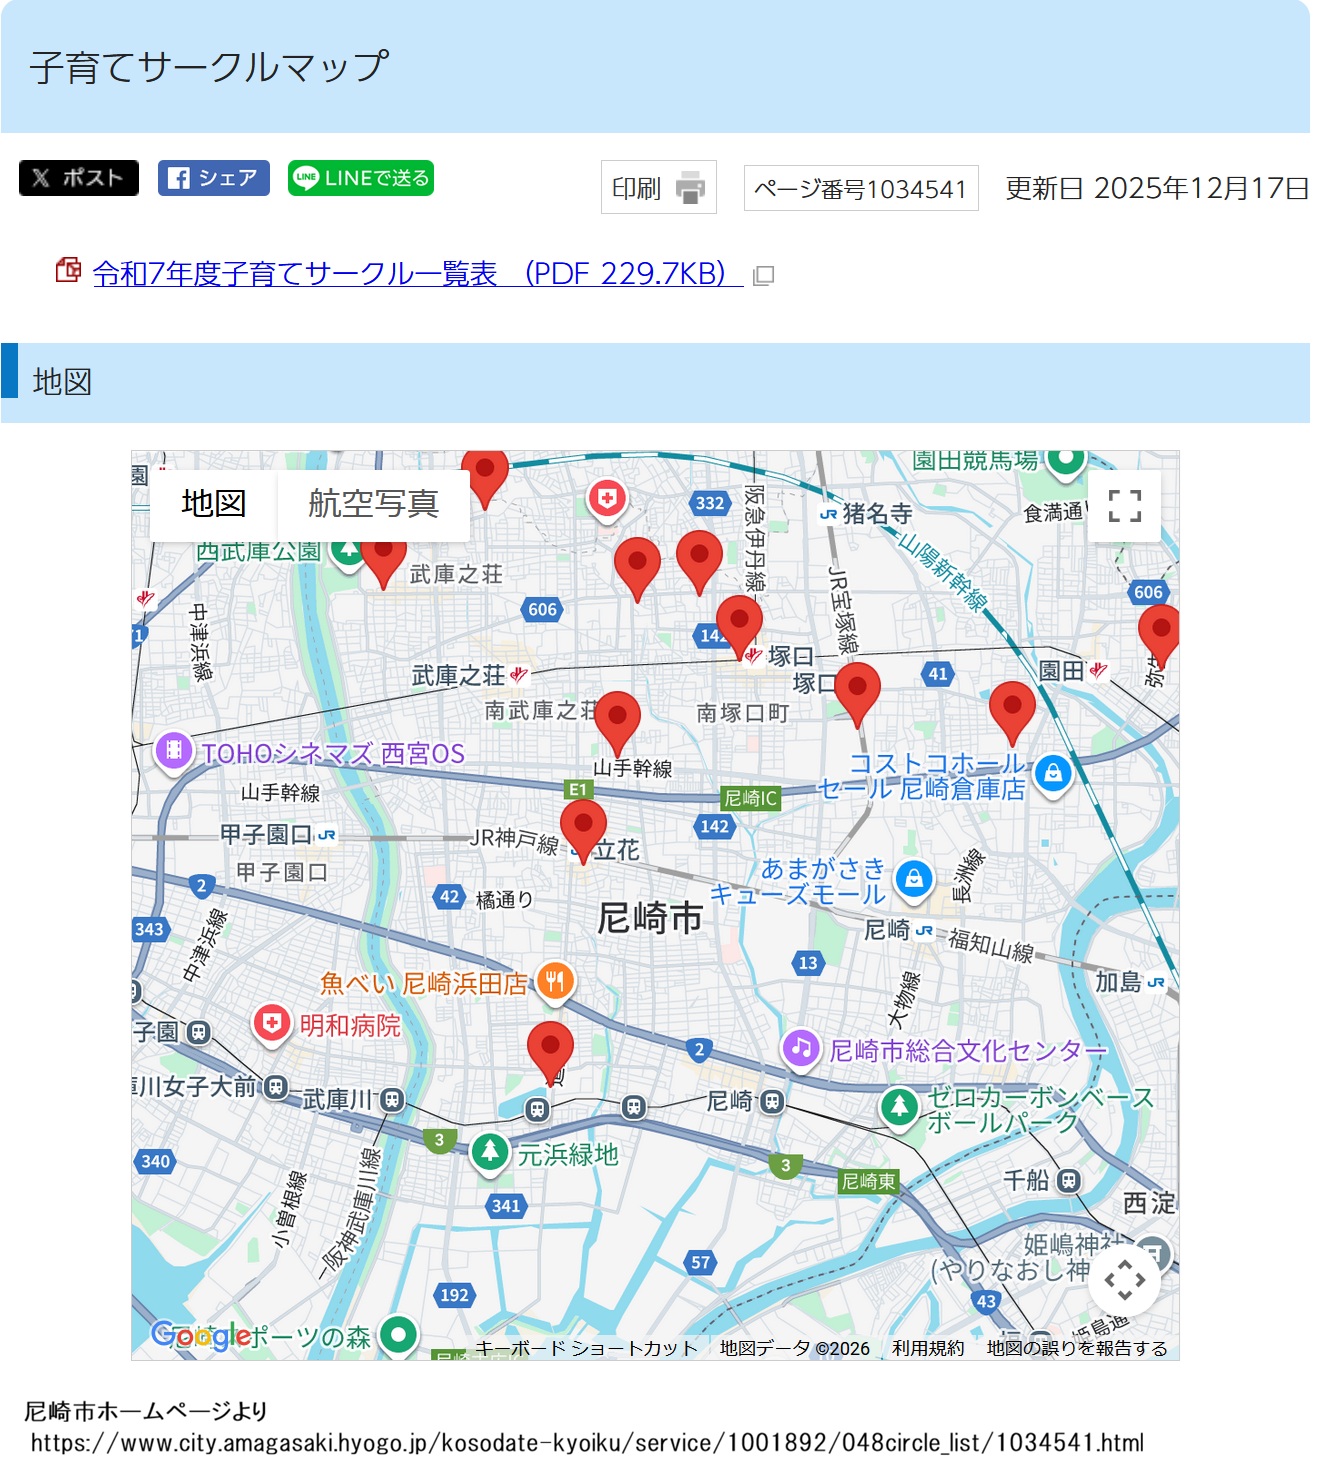Viewport: 1328px width, 1479px height.
Task: Click the TOHOシネマズ 西宮OS cinema icon
Action: point(174,750)
